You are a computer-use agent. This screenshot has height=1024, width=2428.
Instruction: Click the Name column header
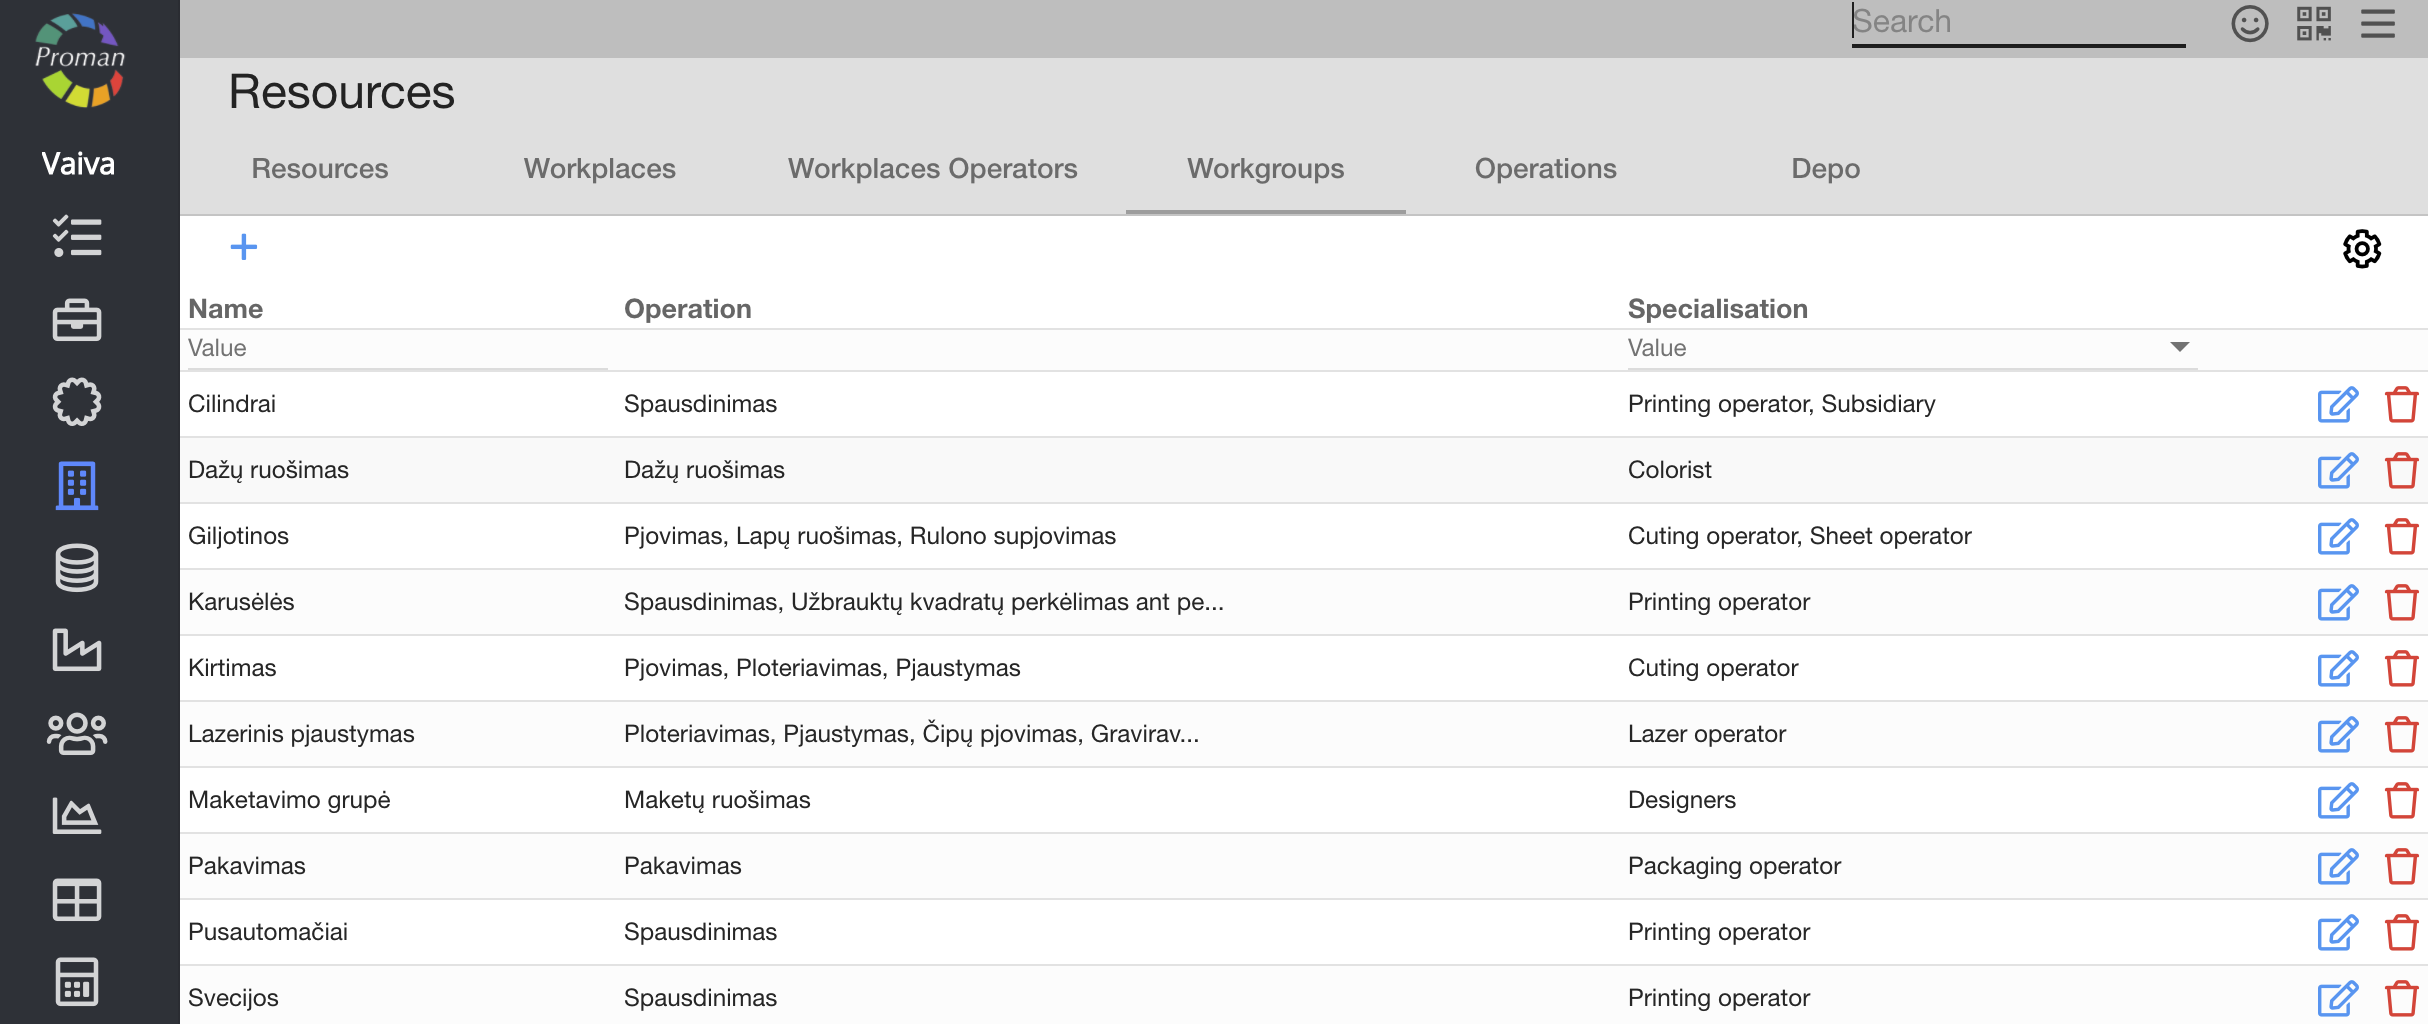click(x=226, y=309)
